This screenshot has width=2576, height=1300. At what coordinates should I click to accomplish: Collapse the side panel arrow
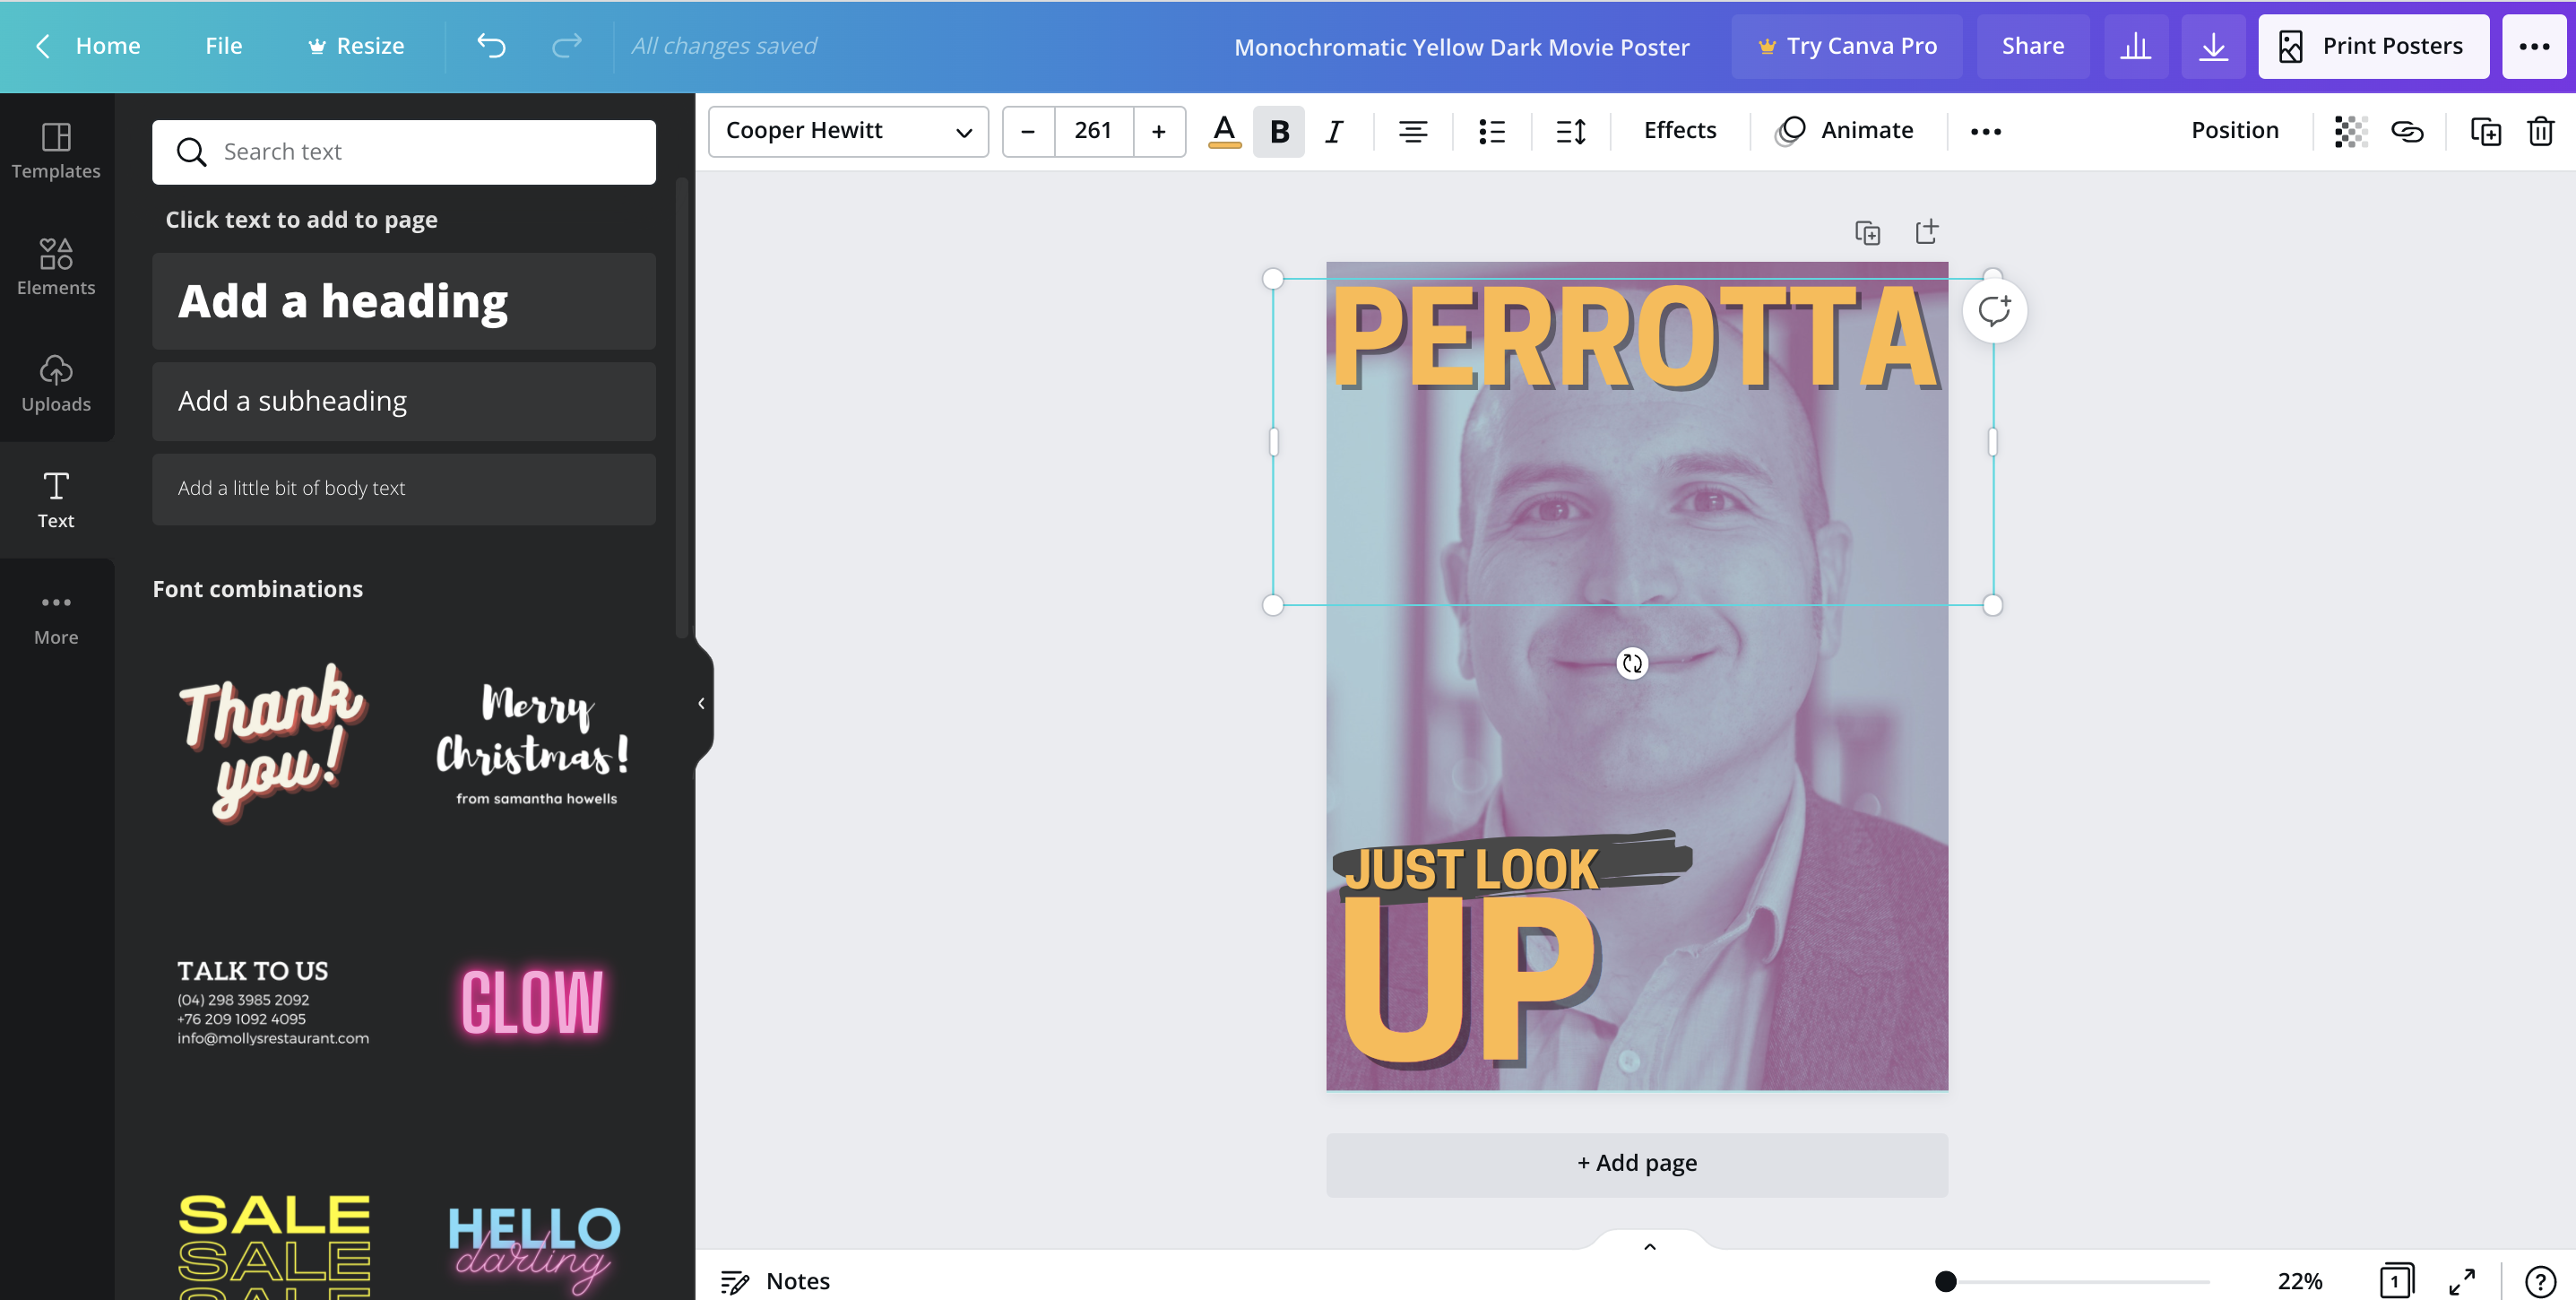pyautogui.click(x=701, y=704)
